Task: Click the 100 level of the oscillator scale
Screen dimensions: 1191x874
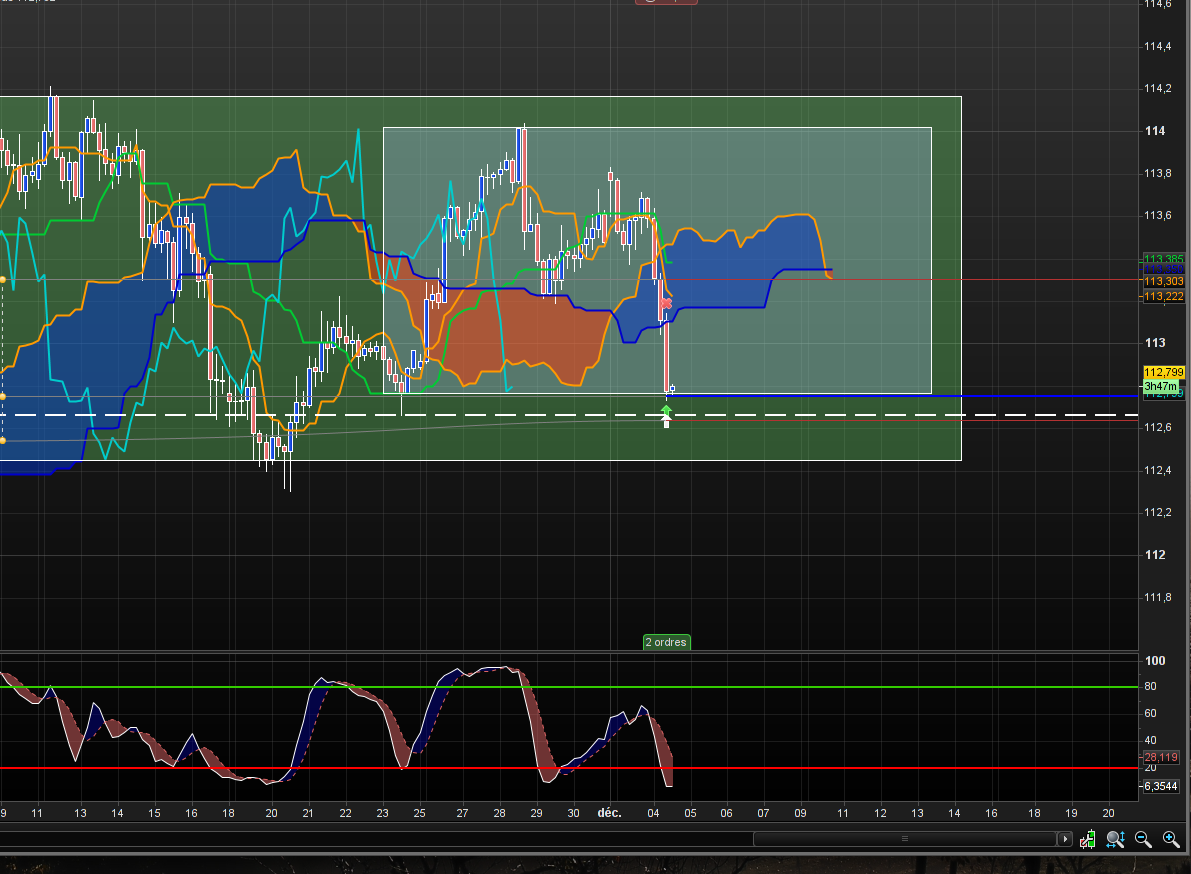Action: coord(1155,661)
